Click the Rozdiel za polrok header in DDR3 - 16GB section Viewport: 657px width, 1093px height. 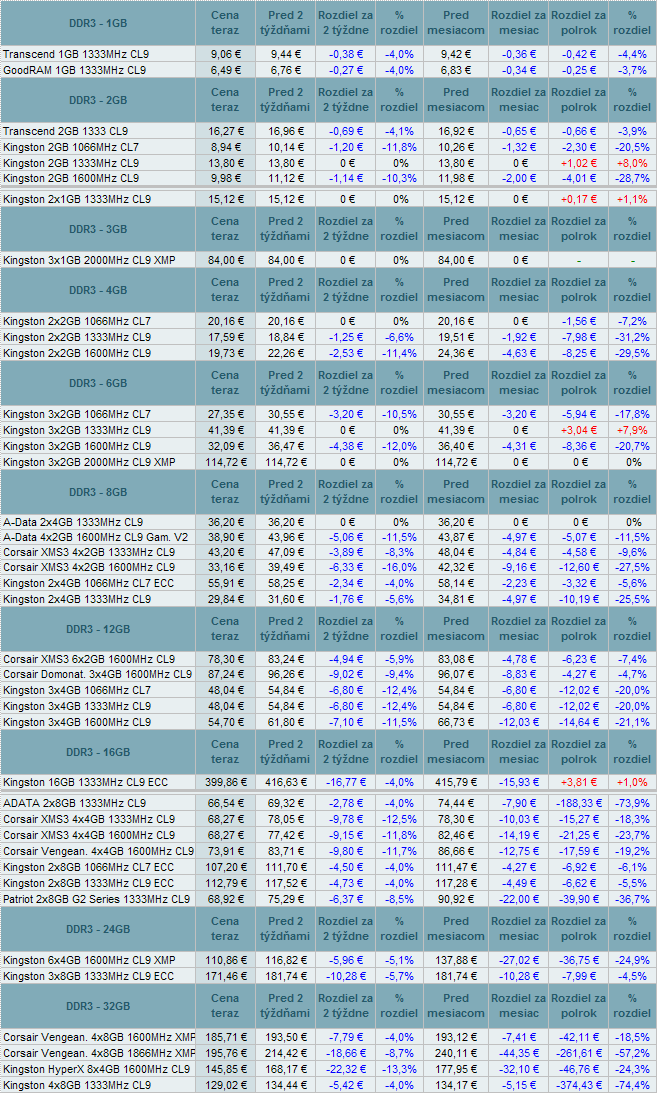tap(579, 752)
